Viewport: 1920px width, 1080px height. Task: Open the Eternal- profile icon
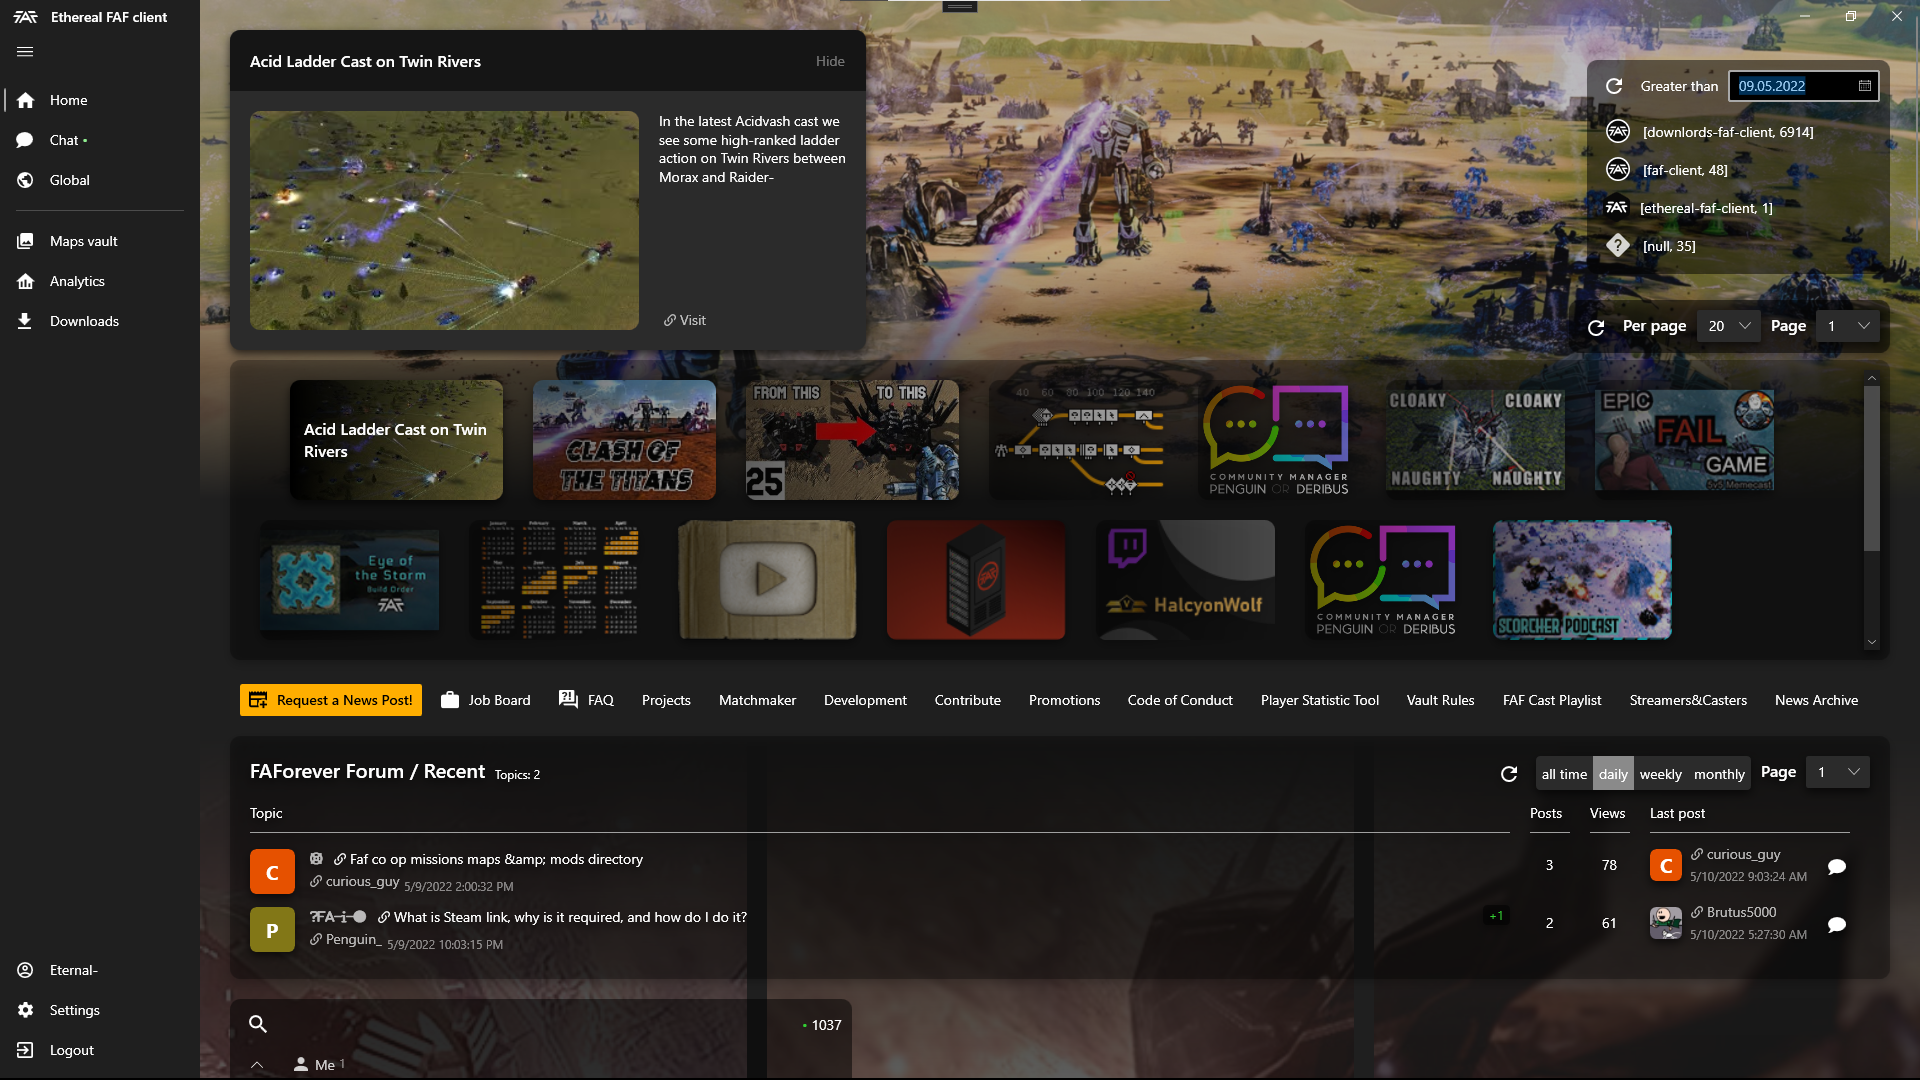coord(25,970)
